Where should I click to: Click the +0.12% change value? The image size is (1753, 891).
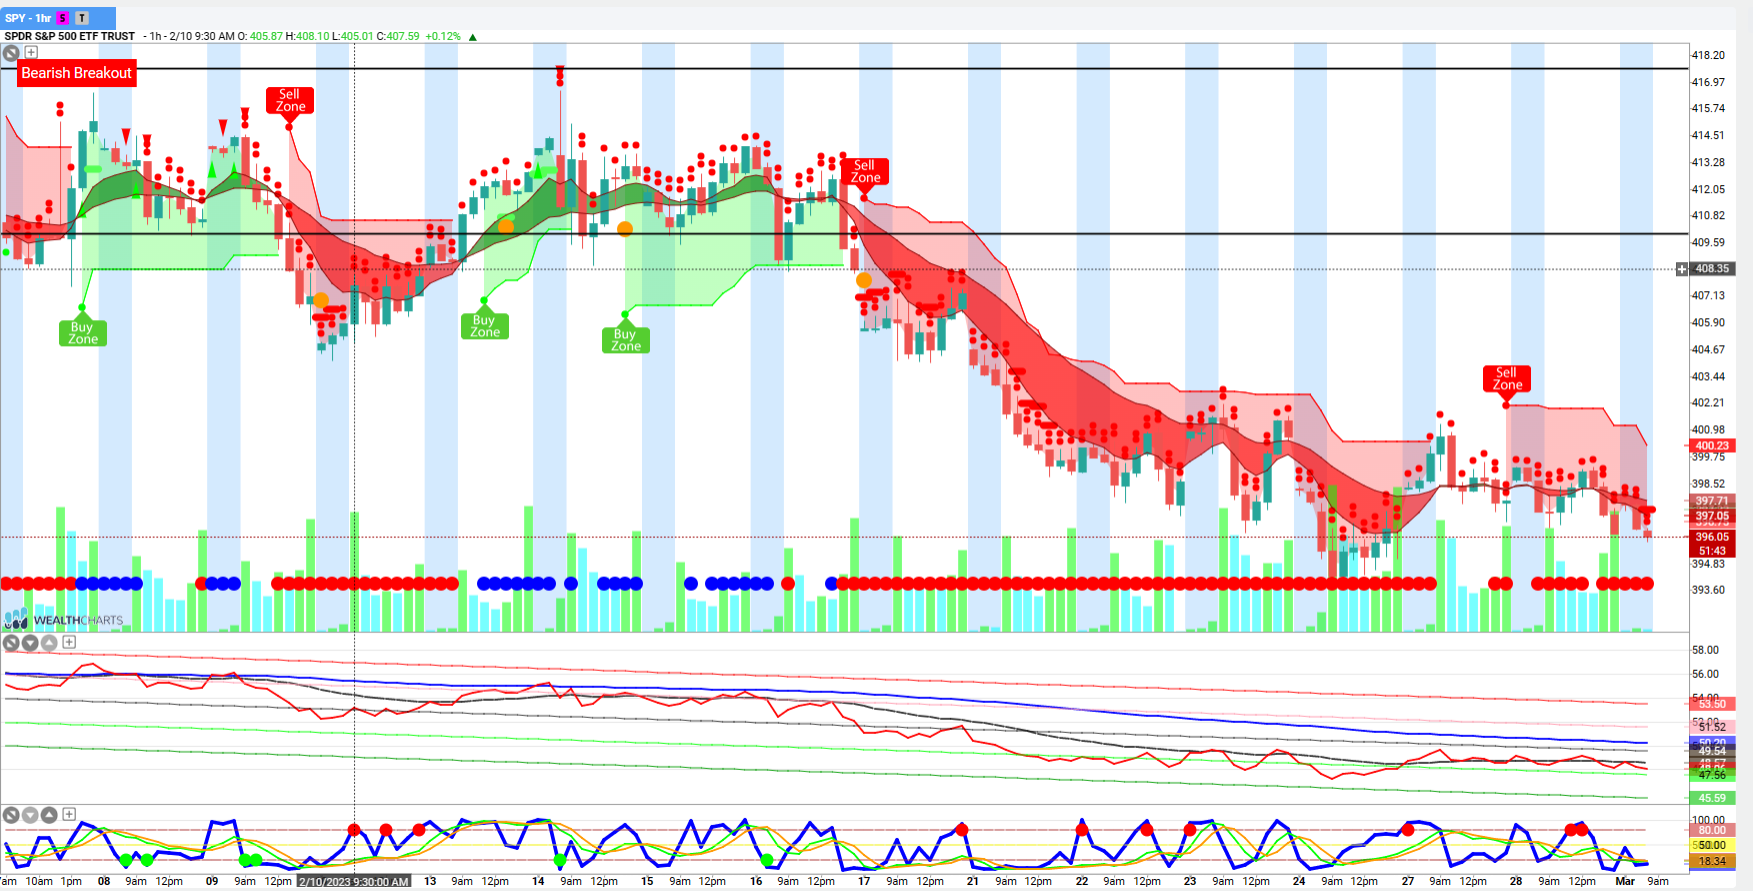[443, 36]
